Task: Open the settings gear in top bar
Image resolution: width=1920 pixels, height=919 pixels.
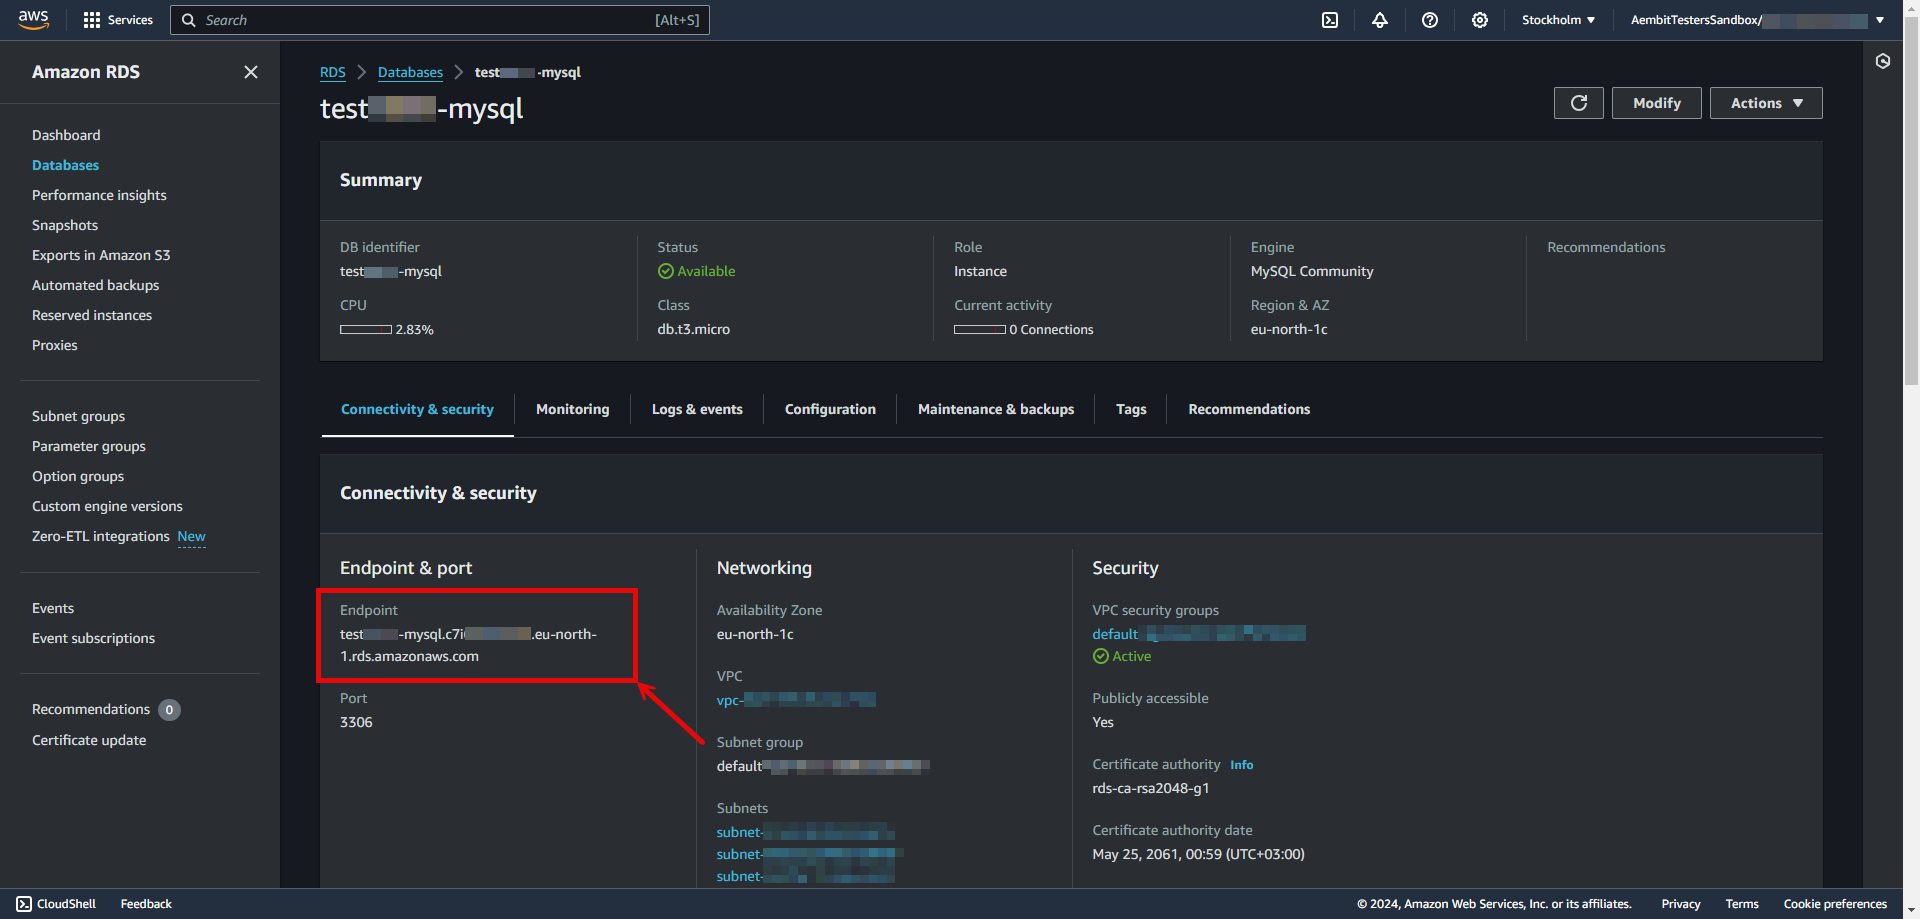Action: click(1480, 20)
